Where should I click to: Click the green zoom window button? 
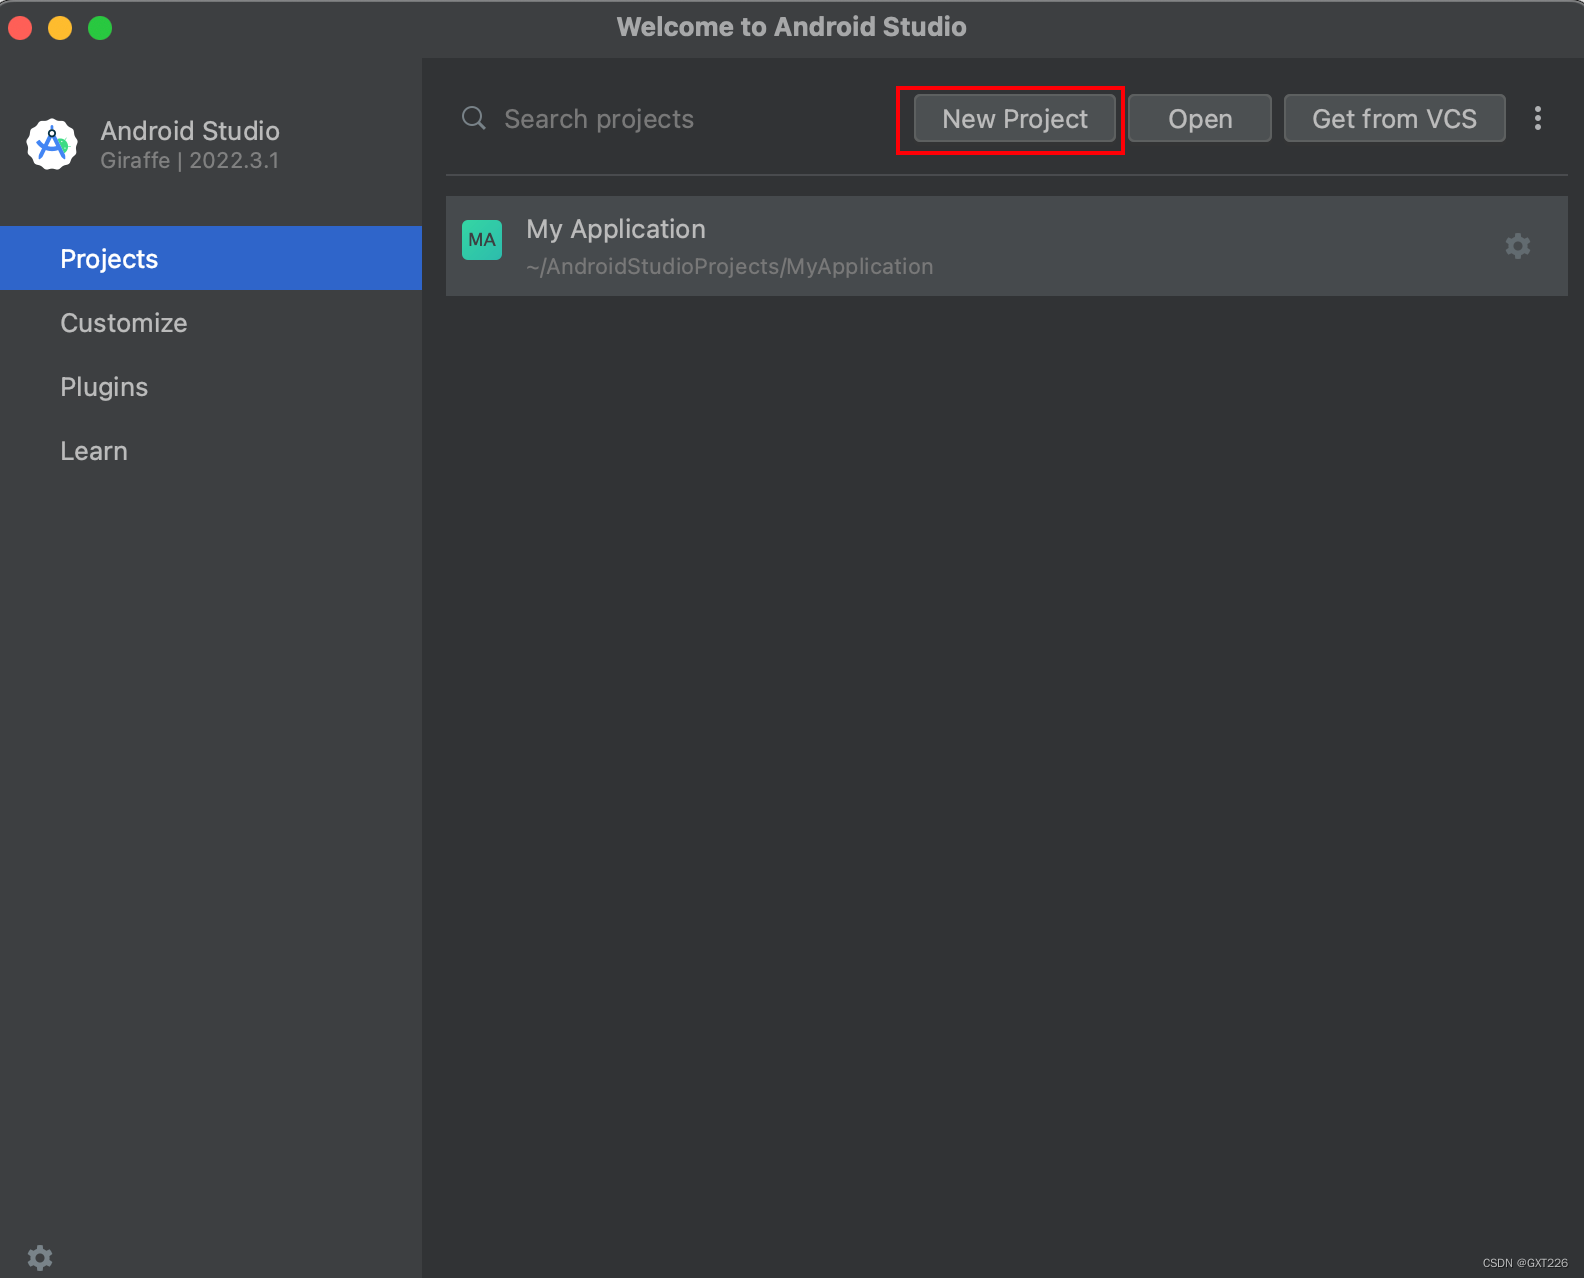click(100, 28)
